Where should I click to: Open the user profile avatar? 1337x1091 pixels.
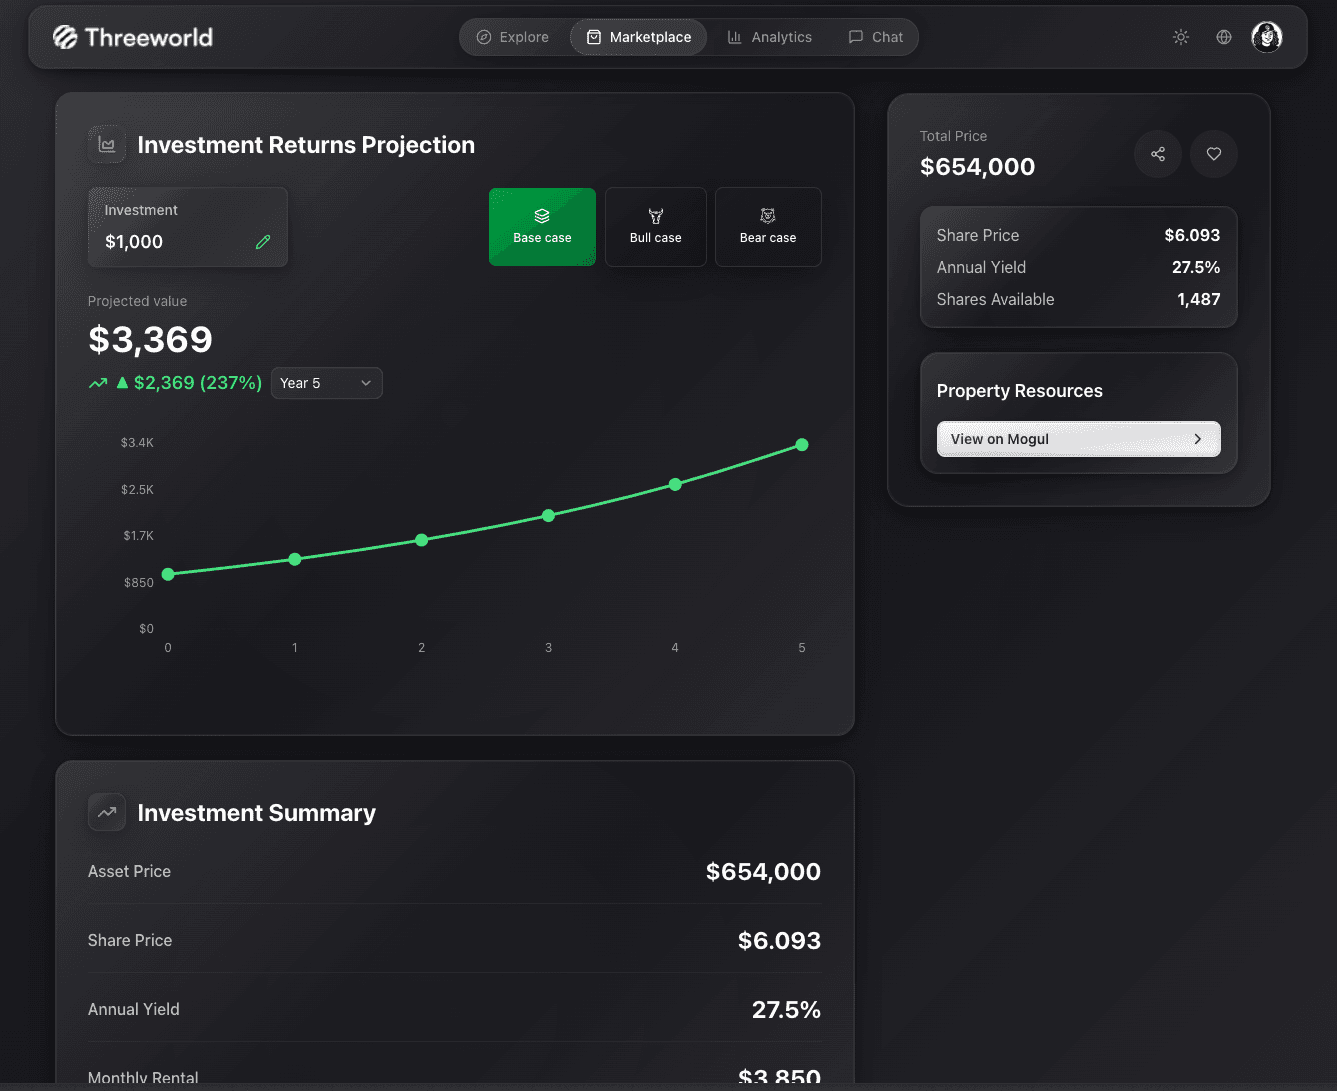point(1267,37)
